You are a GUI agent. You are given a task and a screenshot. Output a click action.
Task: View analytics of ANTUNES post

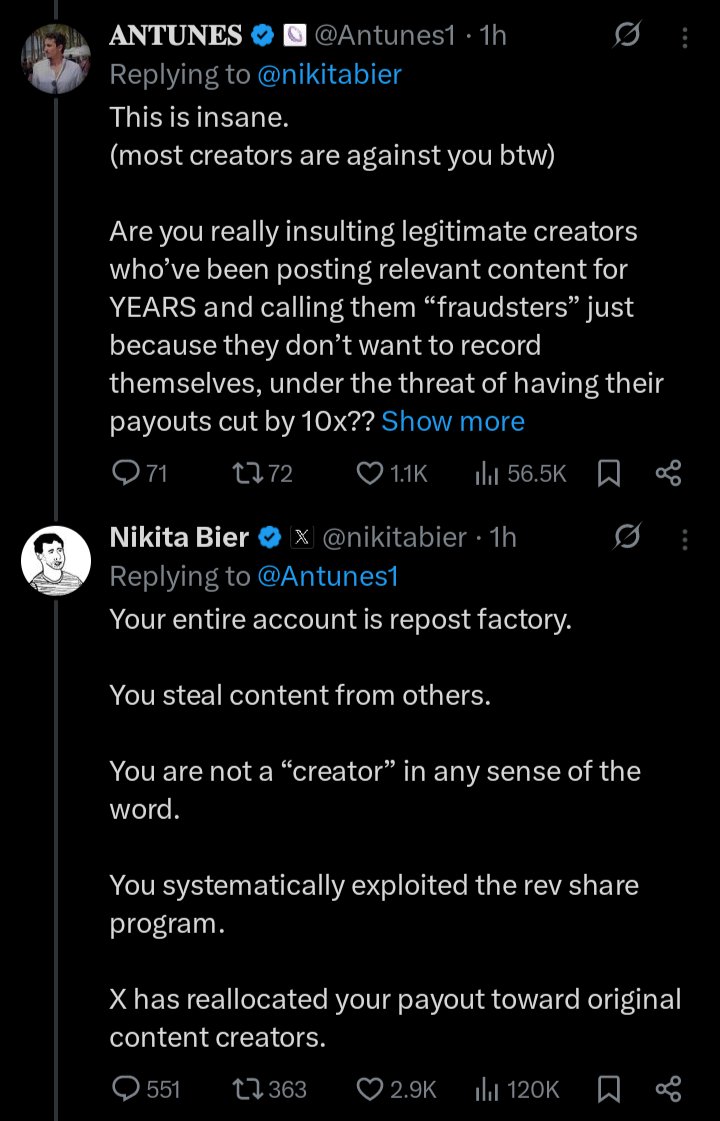coord(487,473)
